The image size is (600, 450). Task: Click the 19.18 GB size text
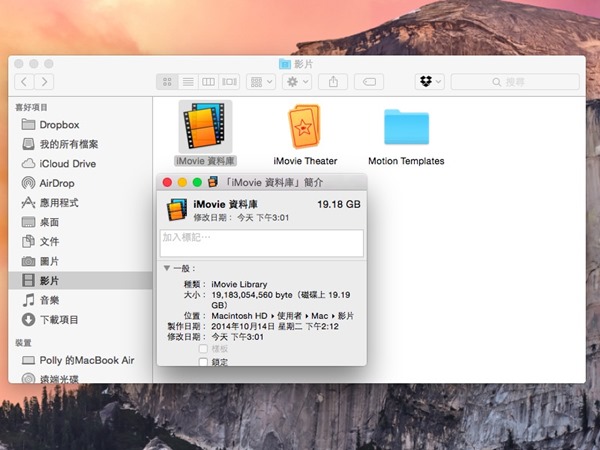pos(339,204)
